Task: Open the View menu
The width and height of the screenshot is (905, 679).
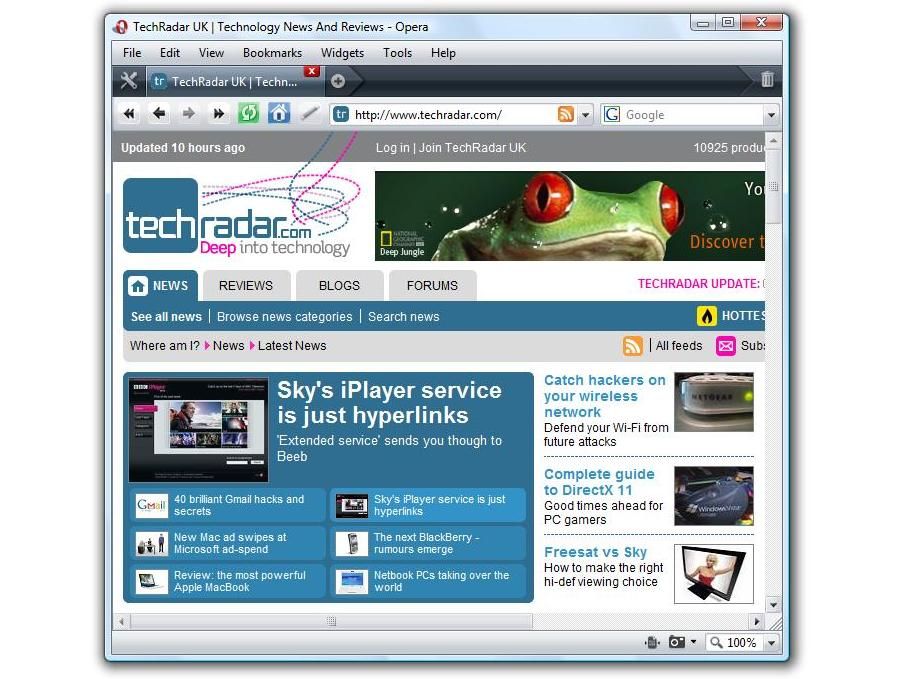Action: [211, 53]
